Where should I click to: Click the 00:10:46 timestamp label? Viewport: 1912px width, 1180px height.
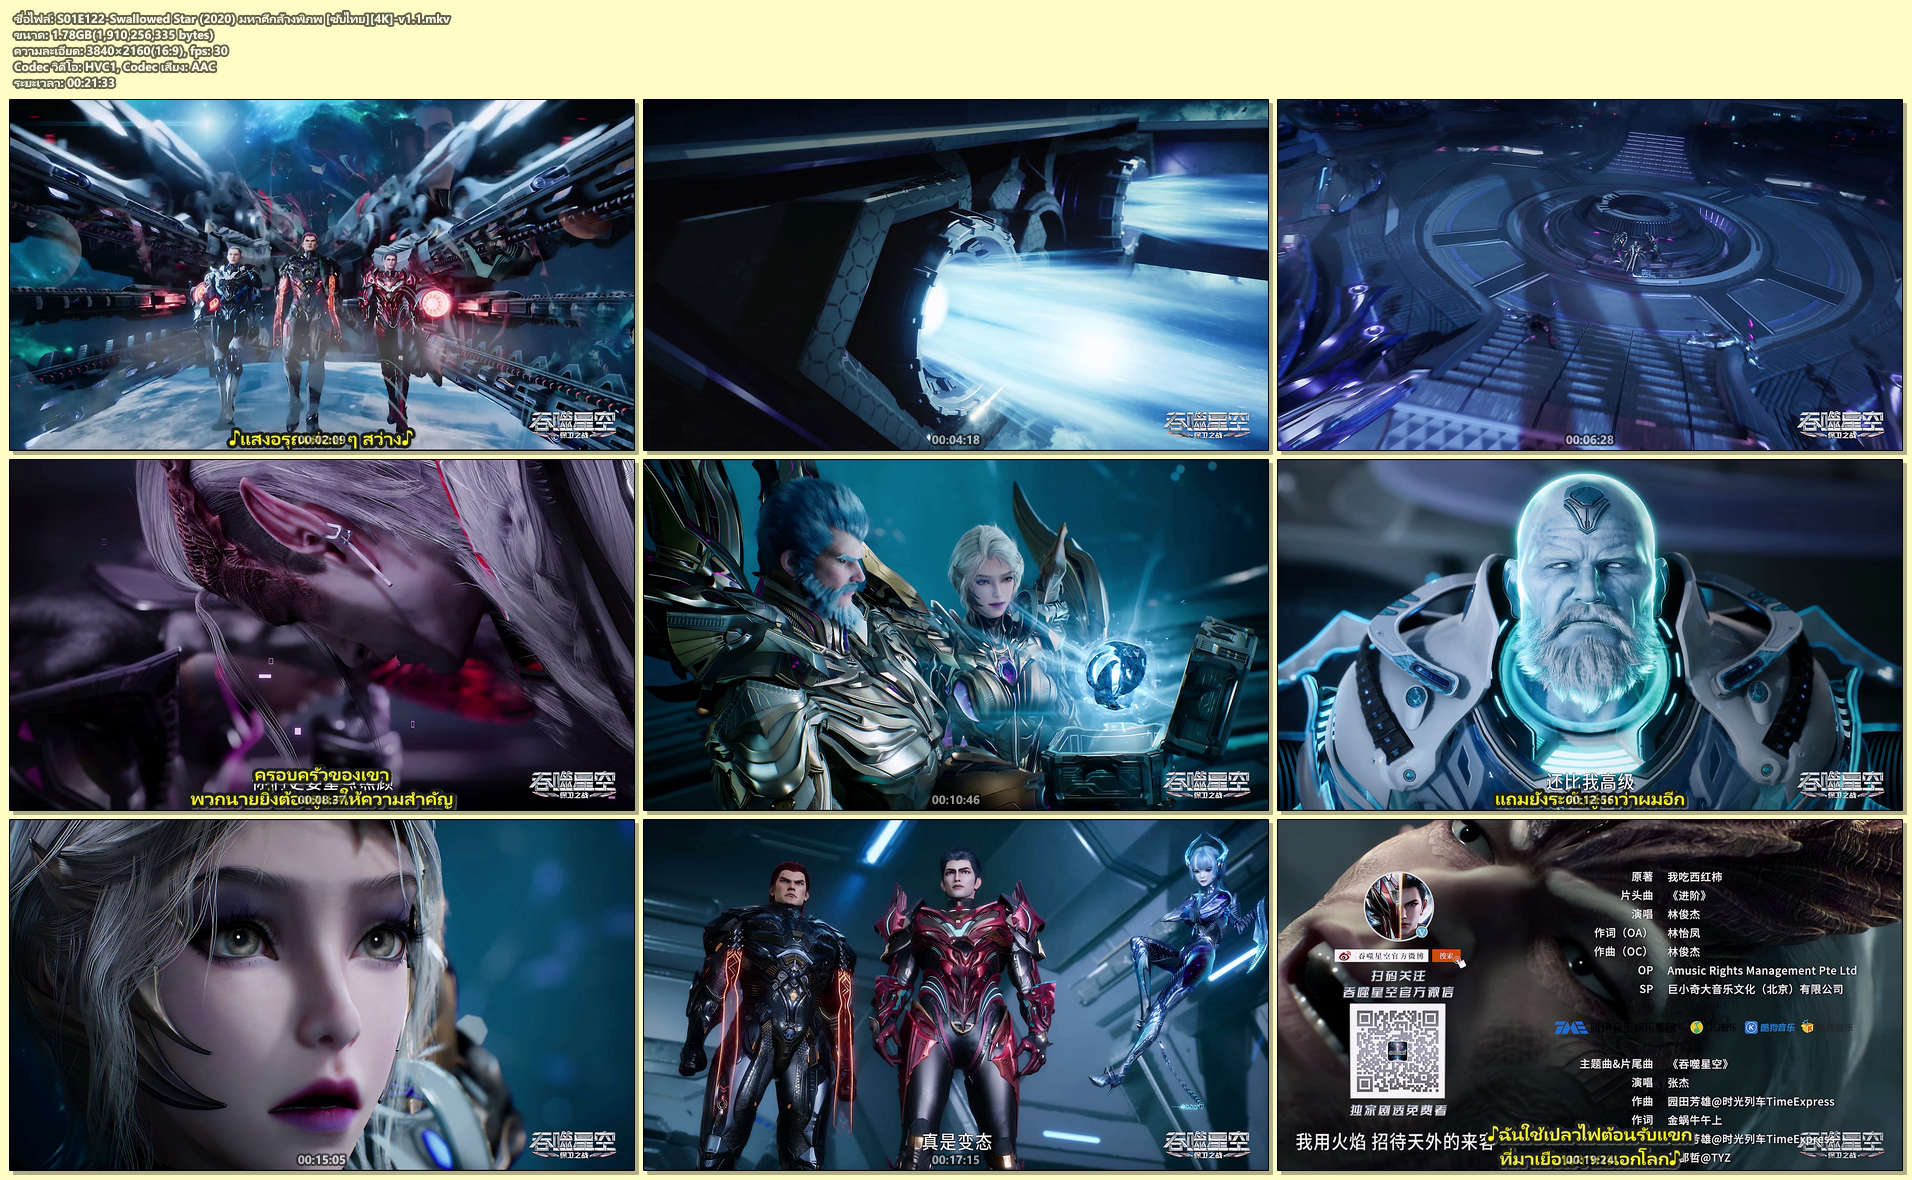click(955, 800)
